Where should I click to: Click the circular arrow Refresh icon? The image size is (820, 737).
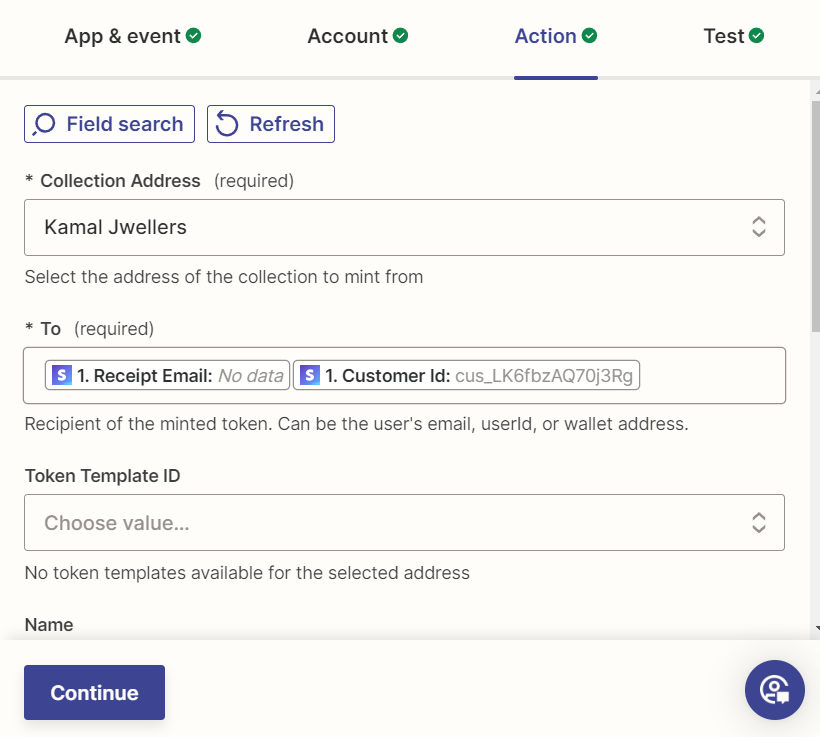click(227, 124)
